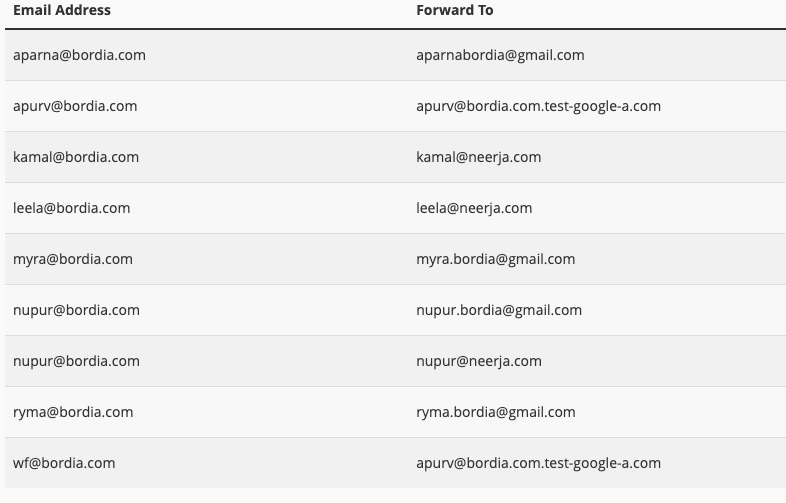
Task: Click the leela@neerja.com forward address
Action: click(474, 208)
